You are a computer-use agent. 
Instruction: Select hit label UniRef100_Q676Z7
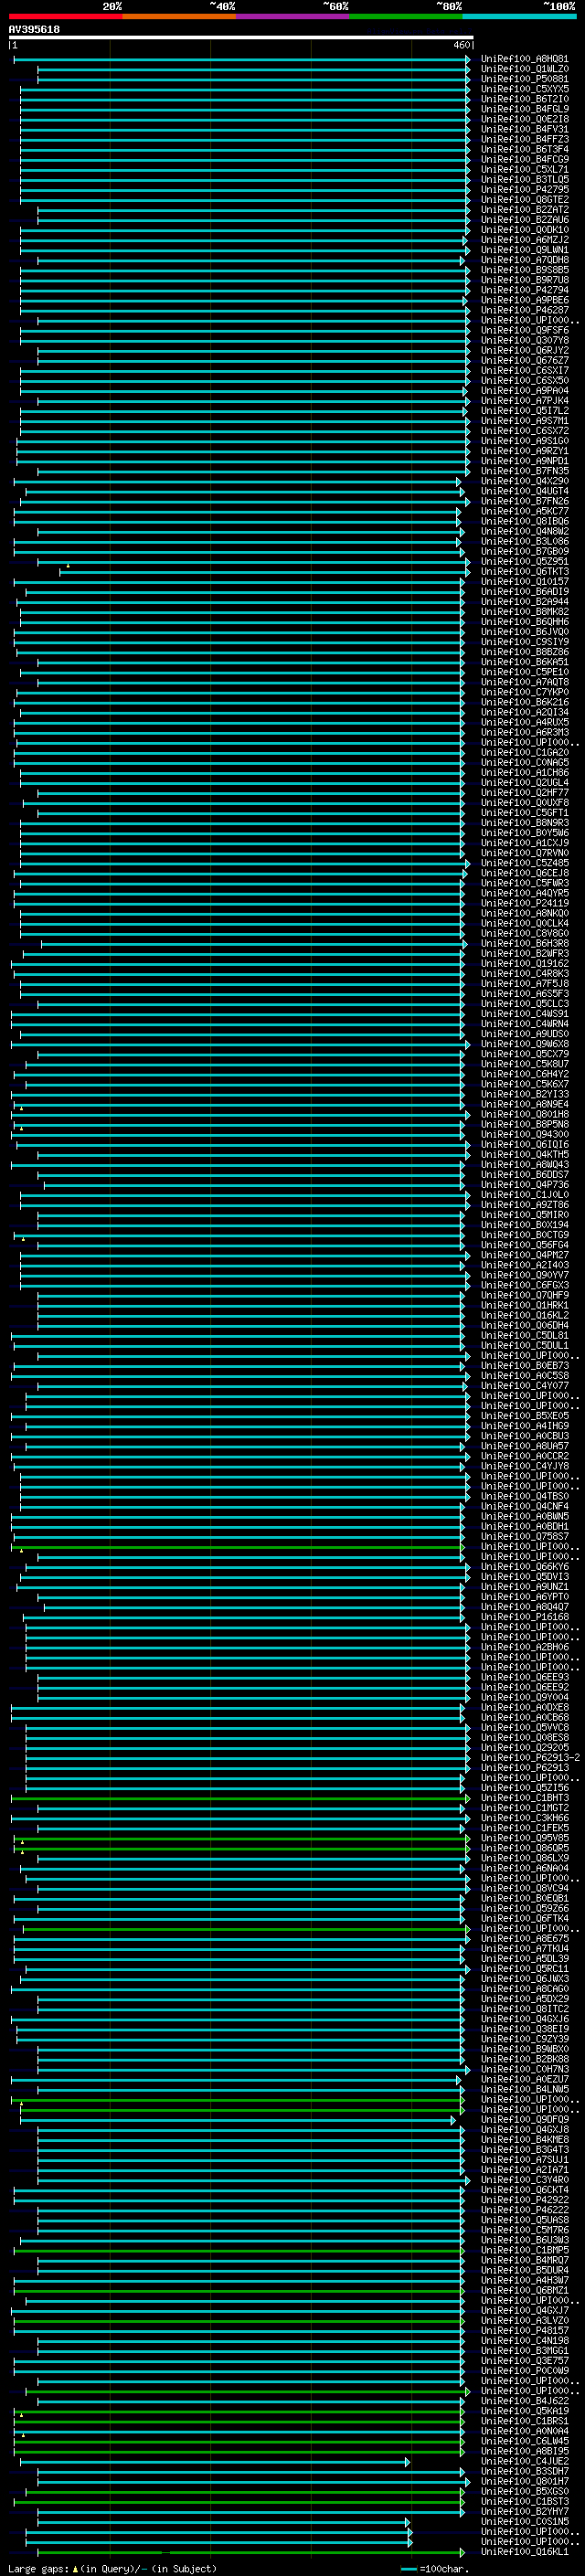pyautogui.click(x=524, y=360)
